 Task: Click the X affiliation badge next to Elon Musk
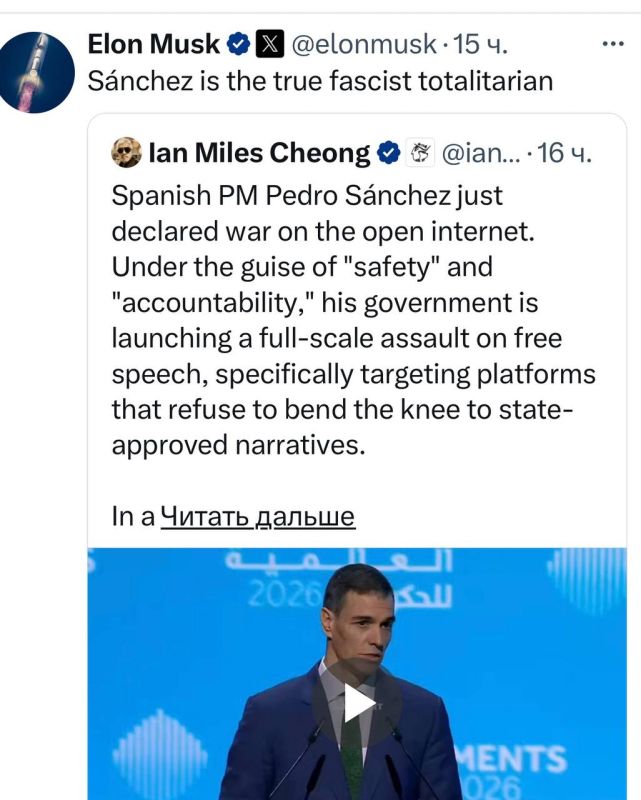(270, 44)
